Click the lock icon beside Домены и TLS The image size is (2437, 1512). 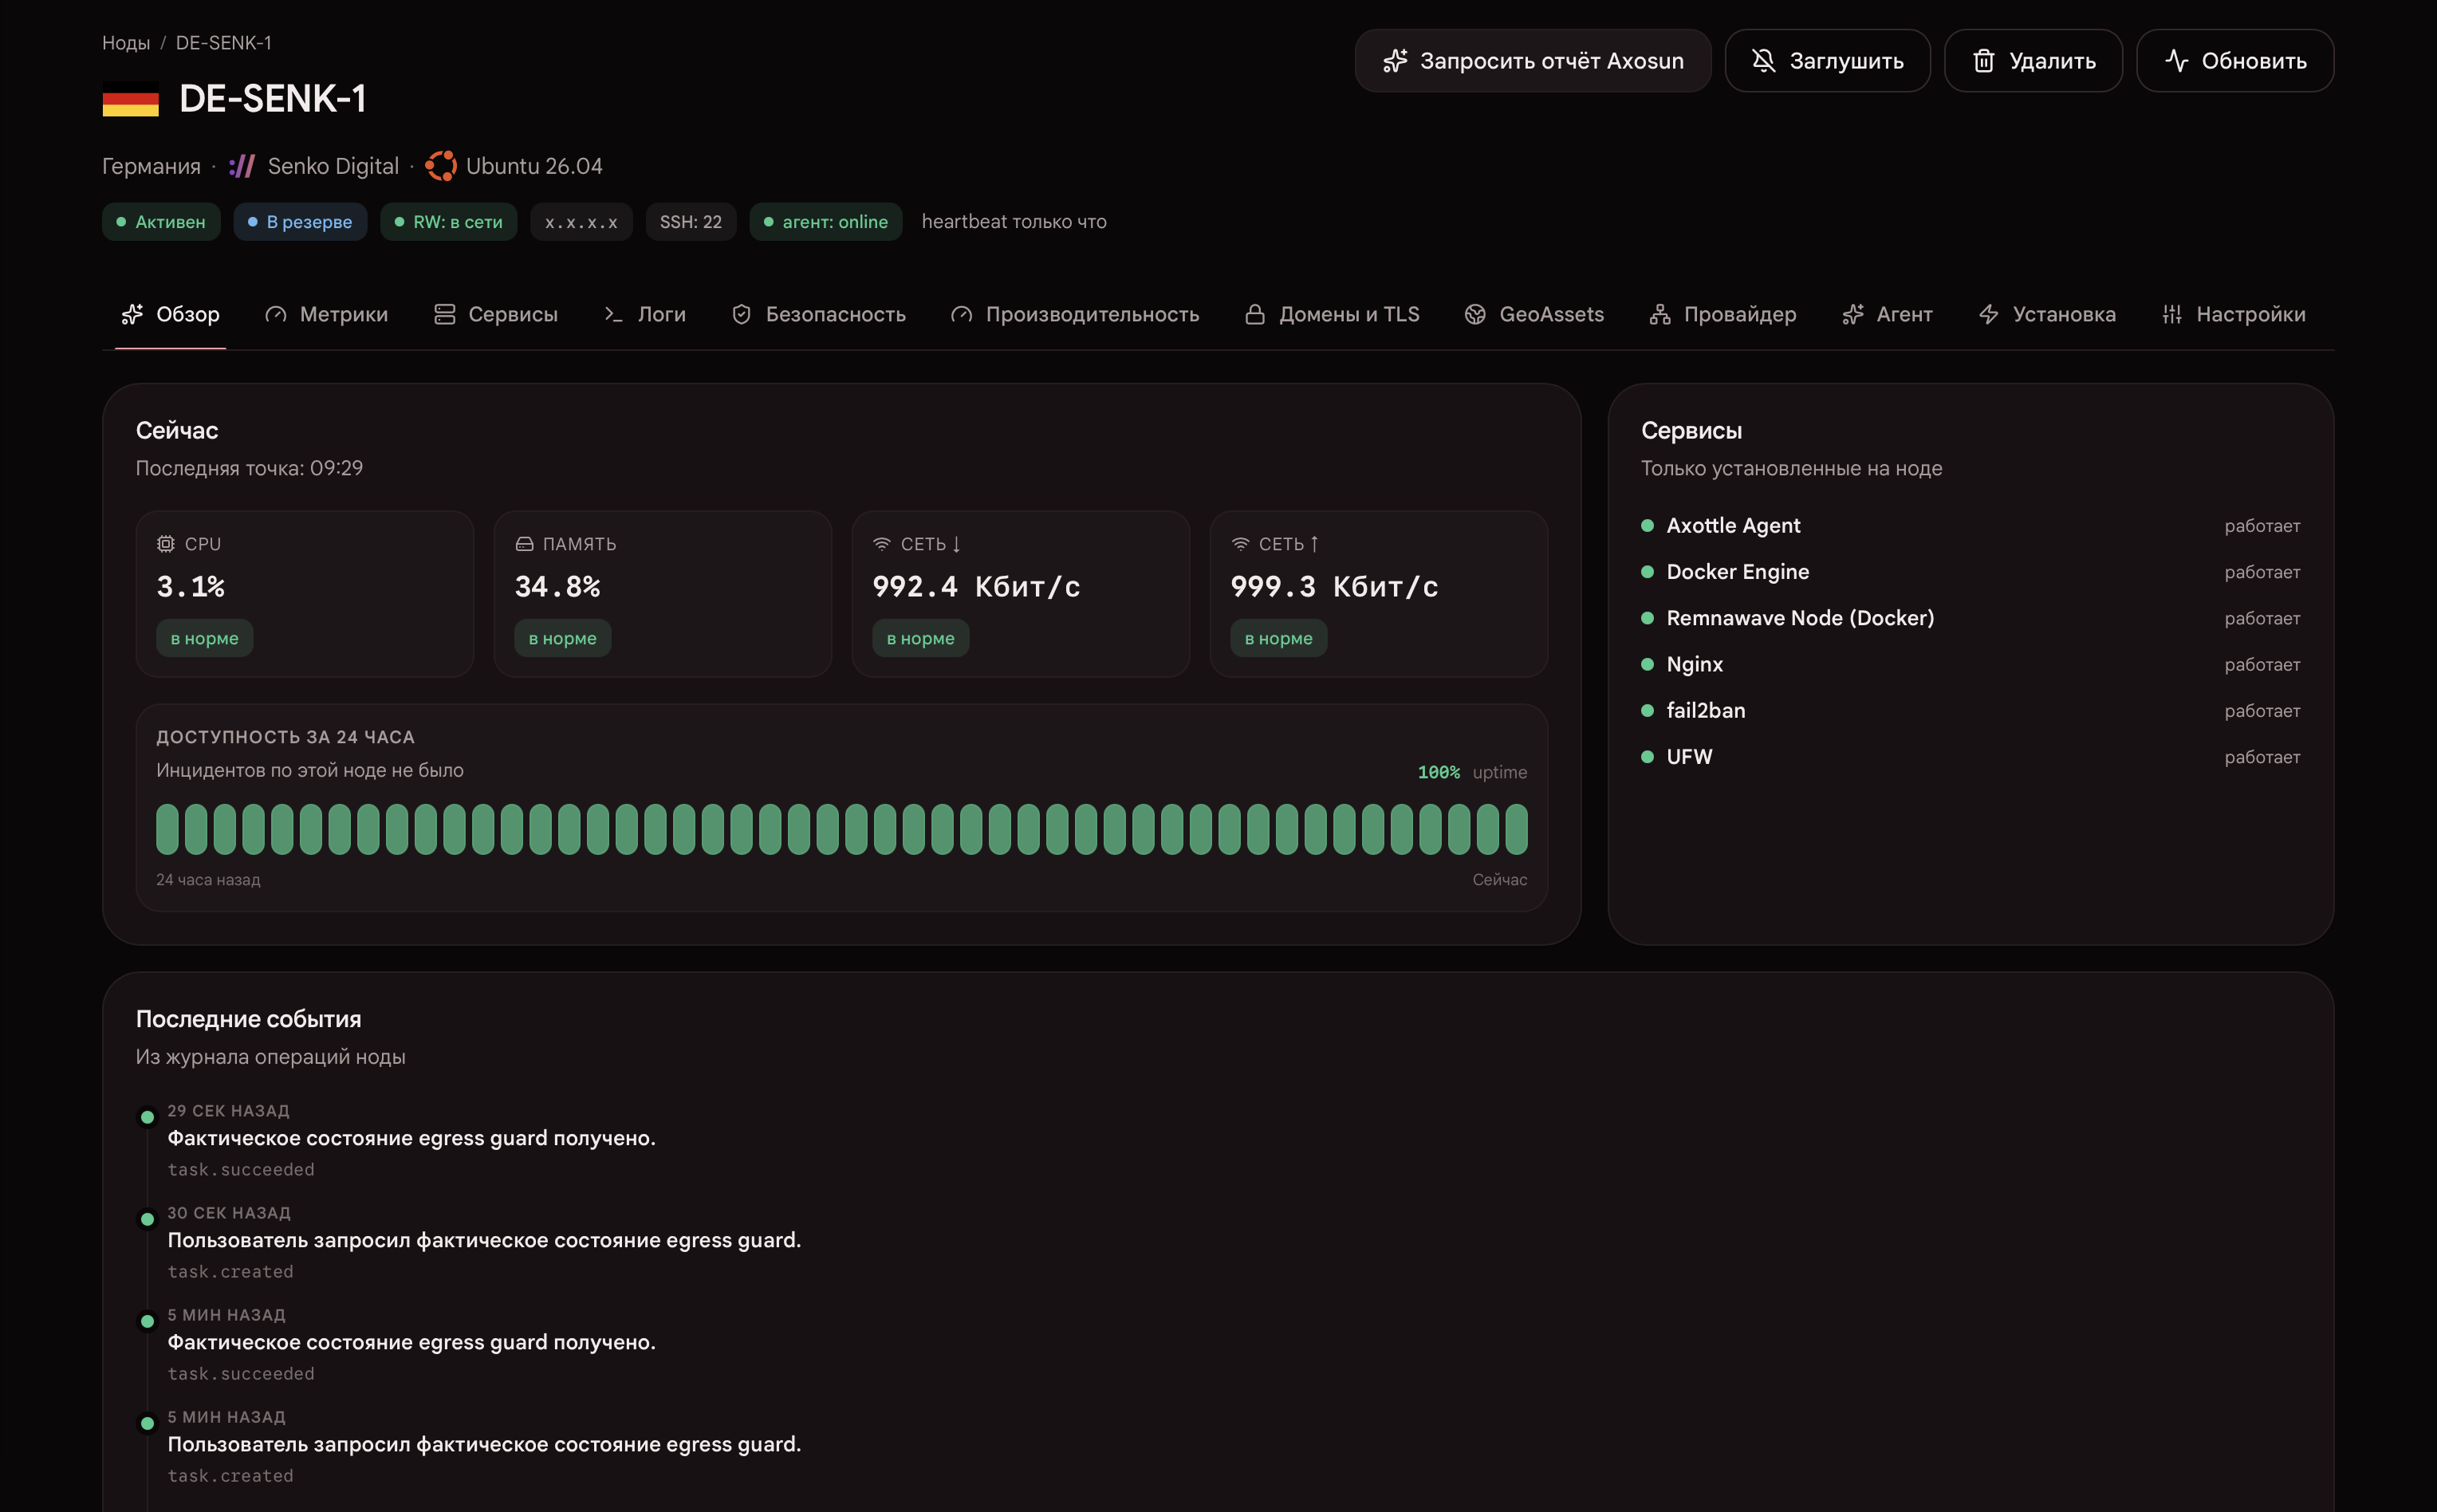tap(1255, 314)
